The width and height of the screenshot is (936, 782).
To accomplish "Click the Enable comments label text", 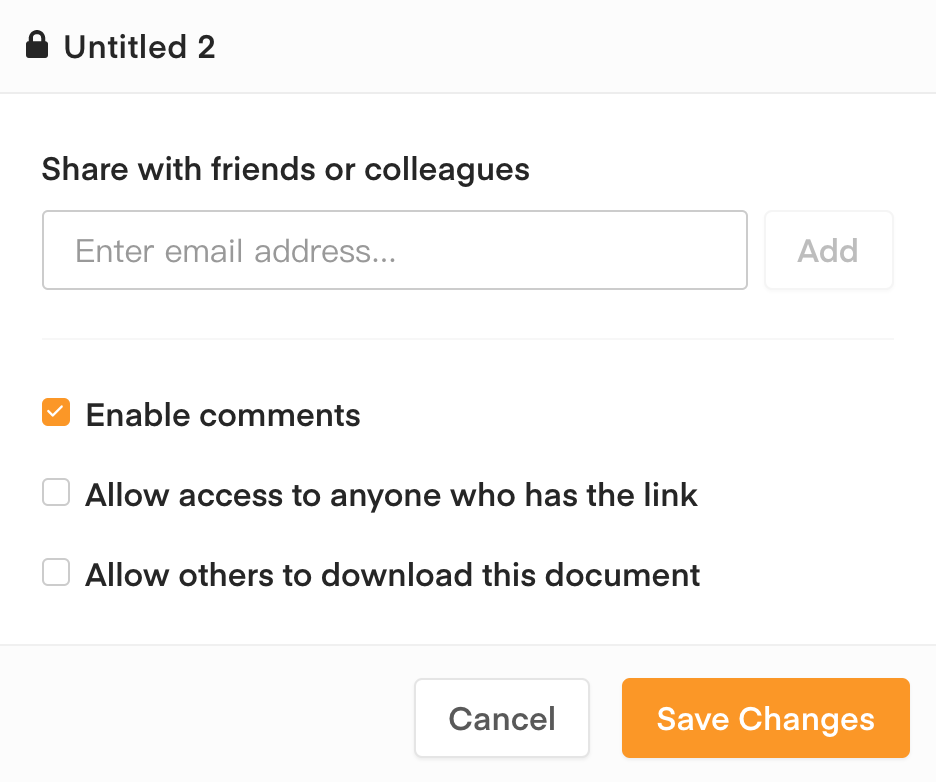I will click(223, 415).
